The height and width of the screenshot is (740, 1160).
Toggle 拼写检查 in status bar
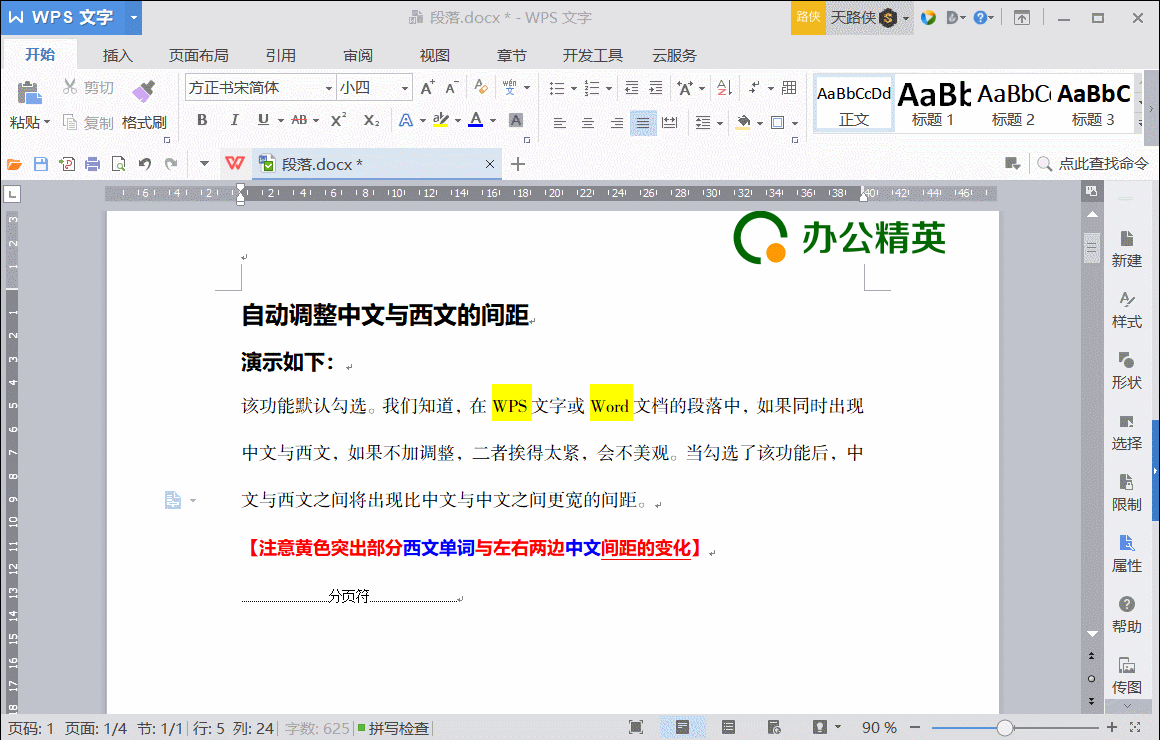click(x=394, y=728)
